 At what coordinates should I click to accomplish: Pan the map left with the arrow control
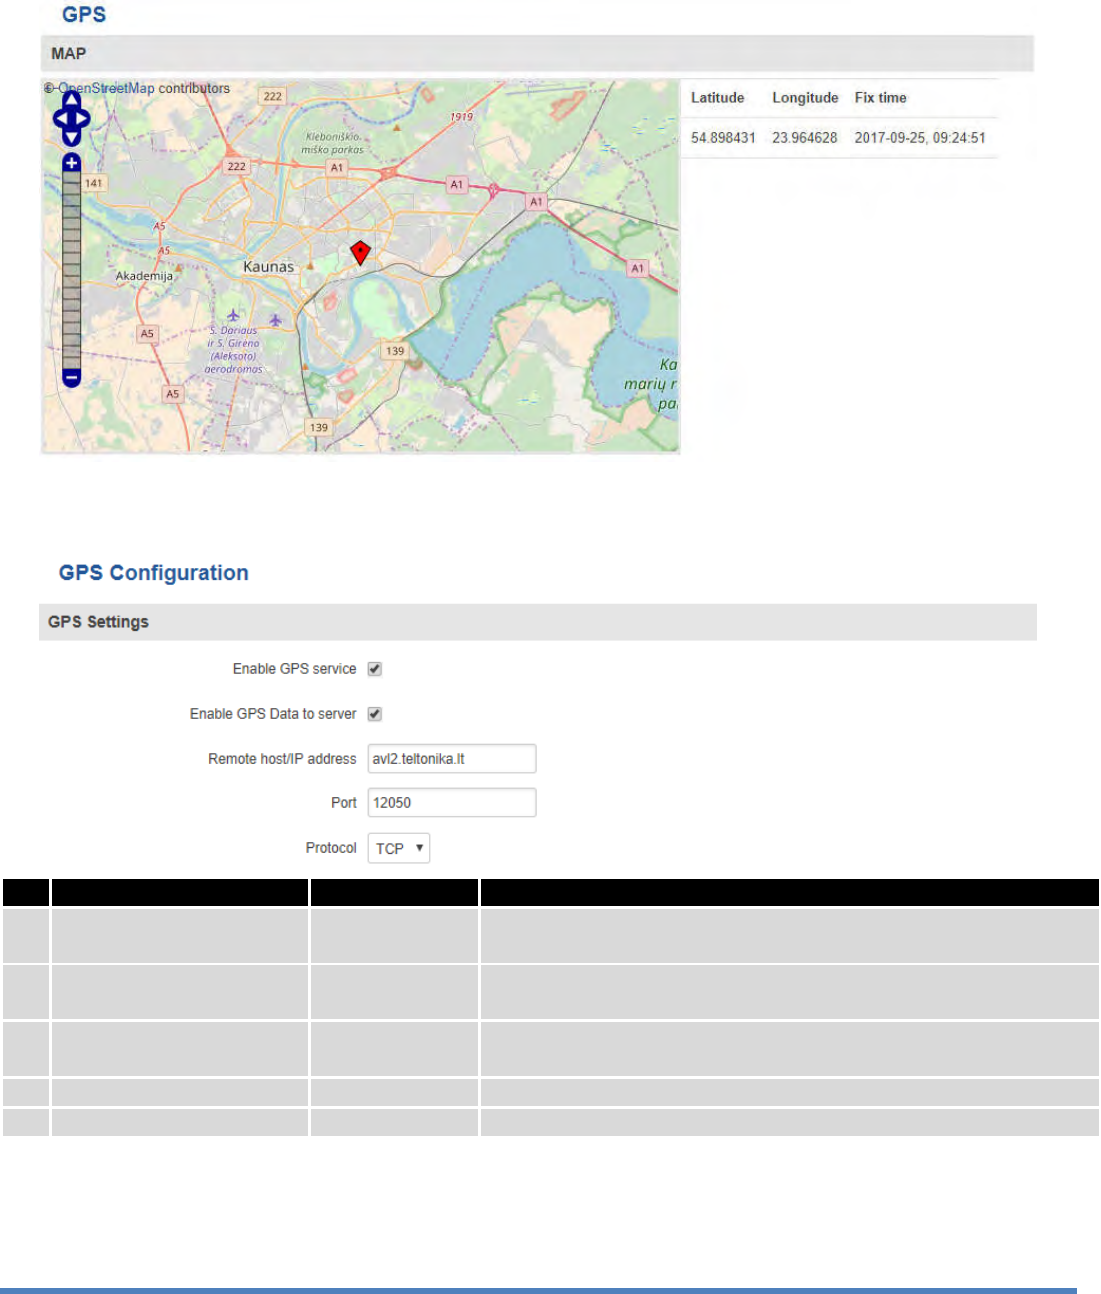coord(59,120)
